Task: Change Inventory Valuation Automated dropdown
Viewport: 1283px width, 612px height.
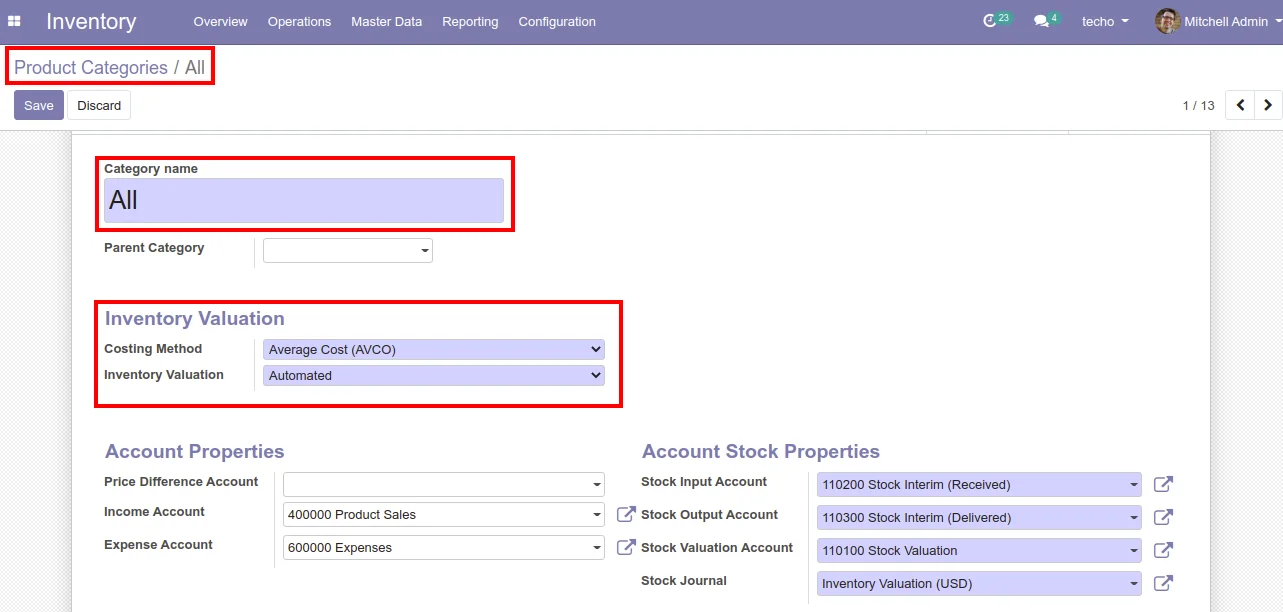Action: pos(434,375)
